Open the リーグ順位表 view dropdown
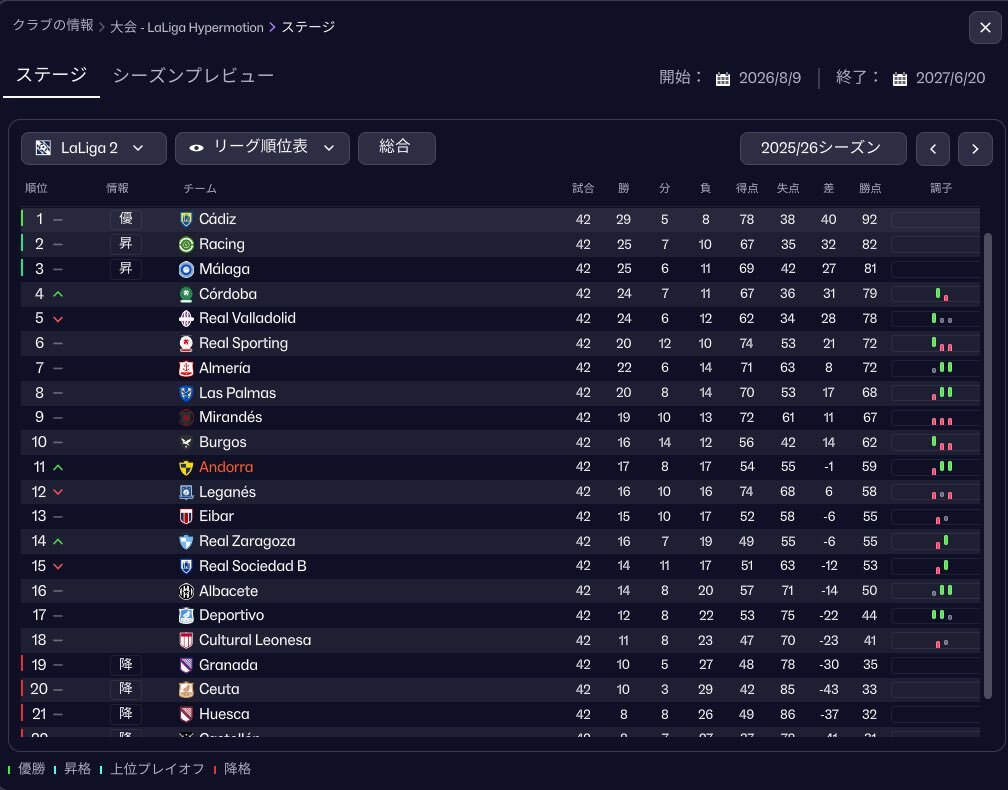1008x790 pixels. pyautogui.click(x=262, y=148)
